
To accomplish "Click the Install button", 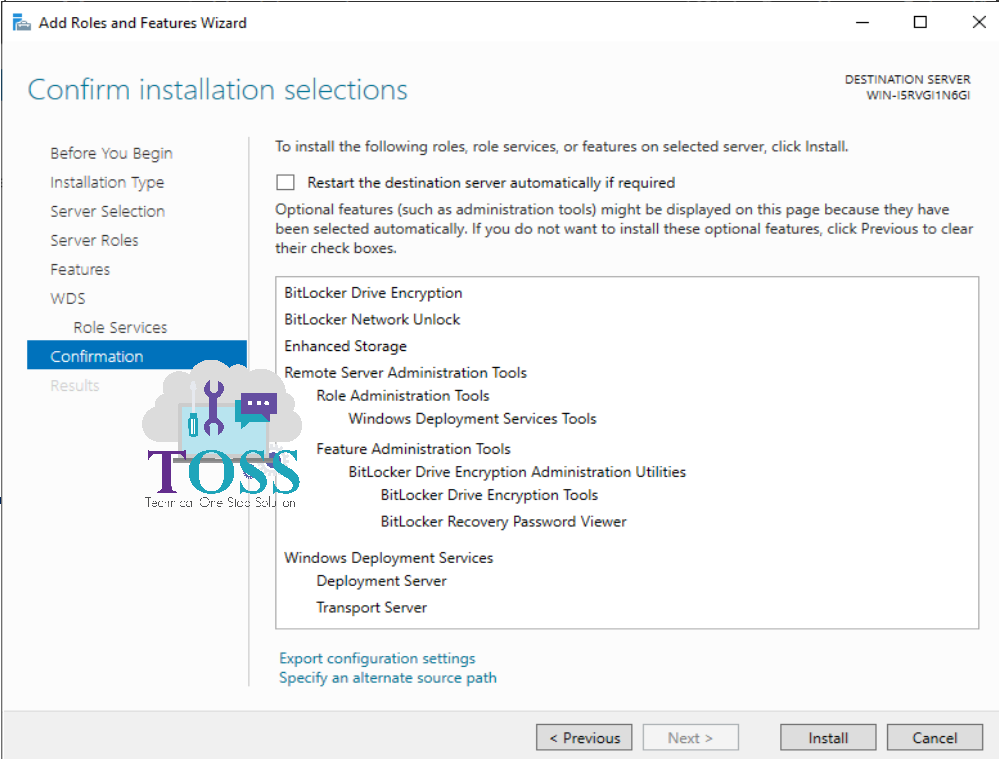I will pyautogui.click(x=827, y=737).
